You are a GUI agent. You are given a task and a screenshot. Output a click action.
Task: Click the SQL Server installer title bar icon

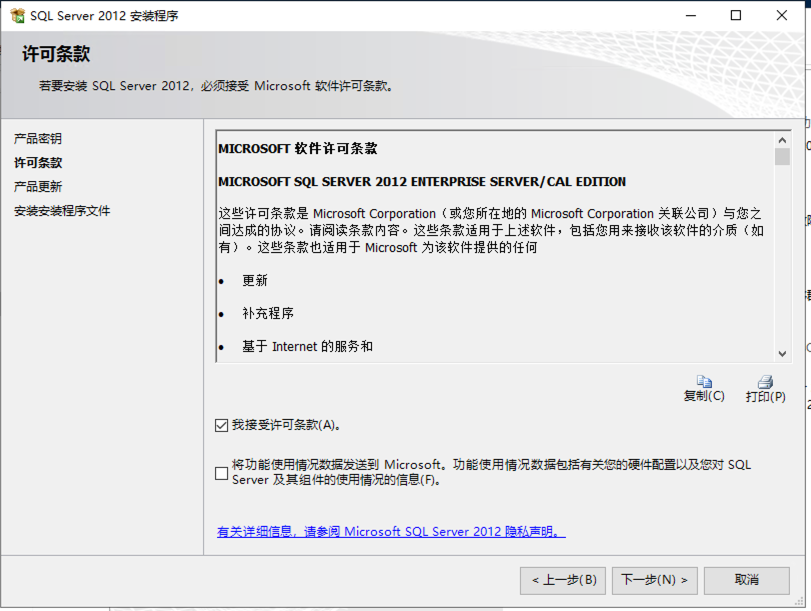[x=17, y=16]
